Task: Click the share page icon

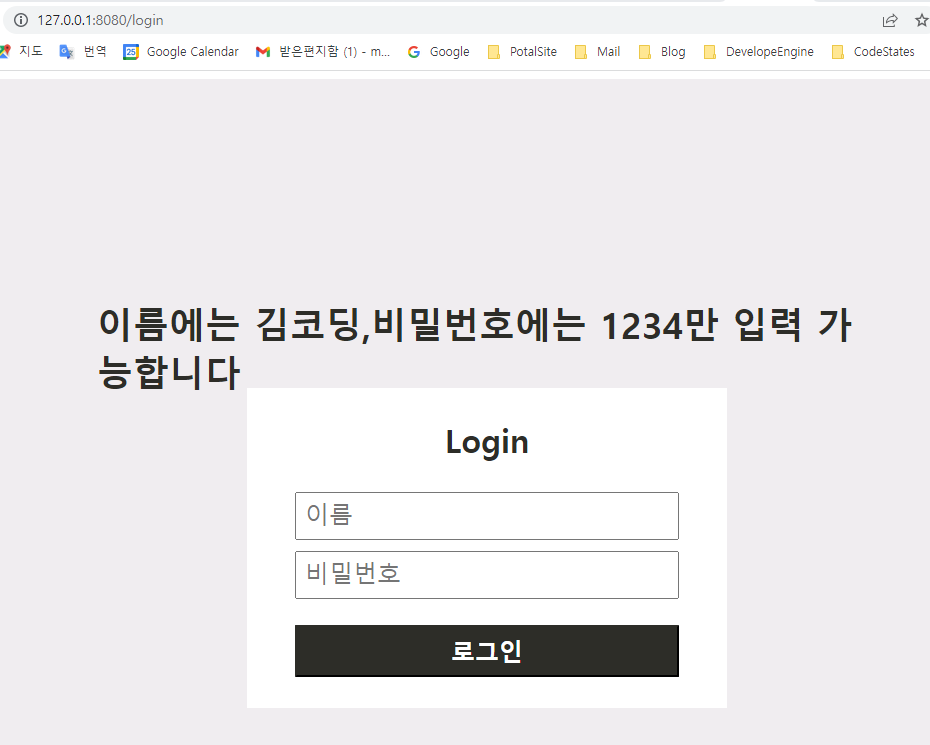Action: 890,21
